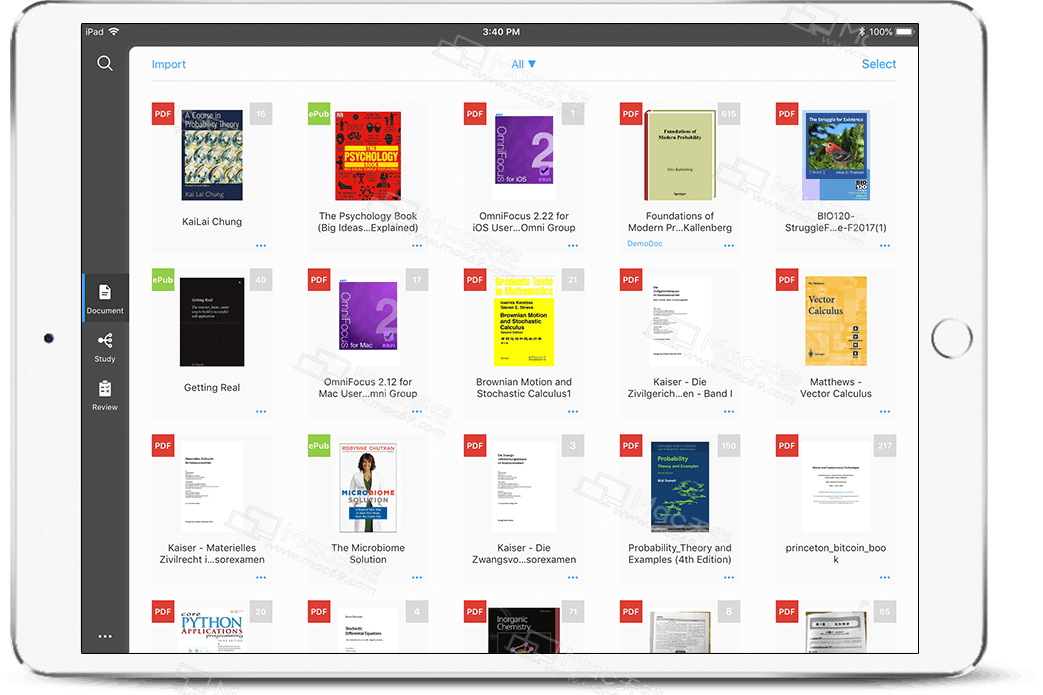Tap the 3:40 PM clock
This screenshot has height=695, width=1043.
(502, 32)
